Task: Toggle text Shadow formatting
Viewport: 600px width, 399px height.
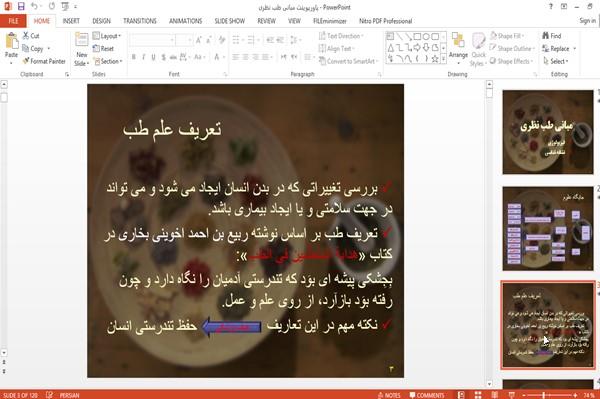Action: coord(163,57)
